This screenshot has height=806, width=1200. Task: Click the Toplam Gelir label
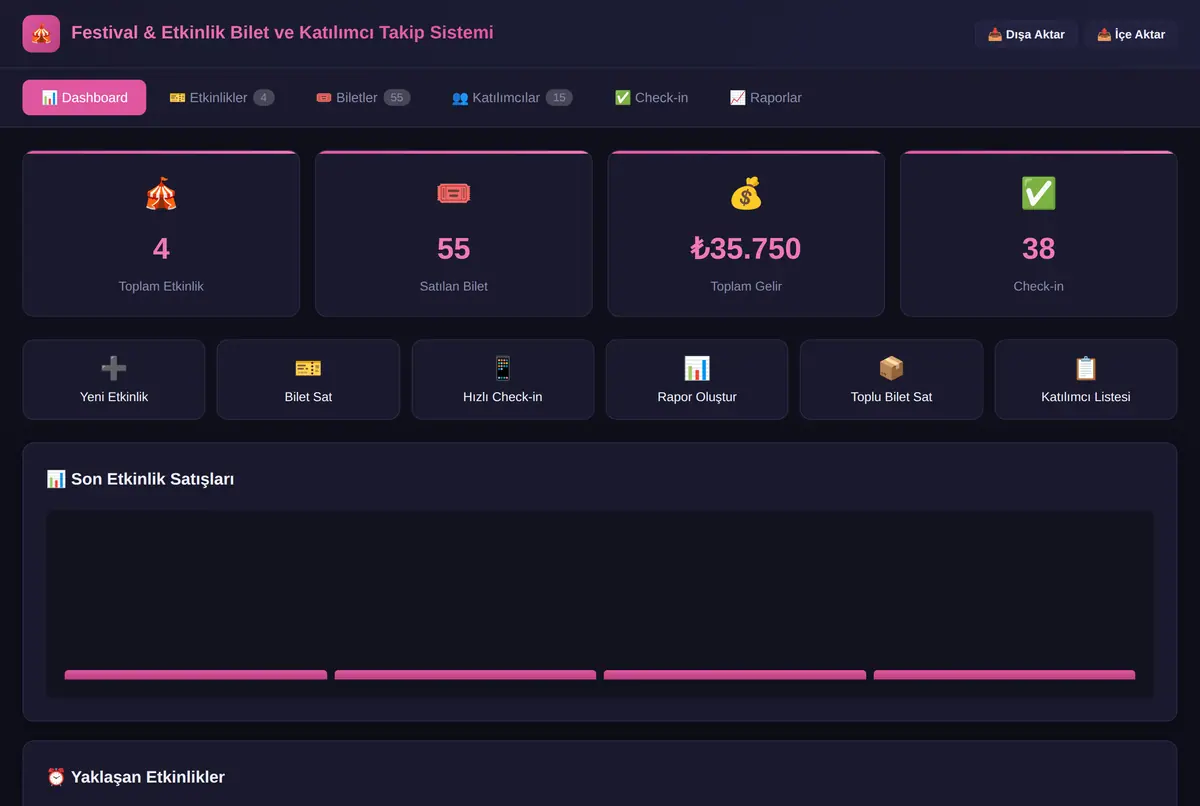pos(746,286)
